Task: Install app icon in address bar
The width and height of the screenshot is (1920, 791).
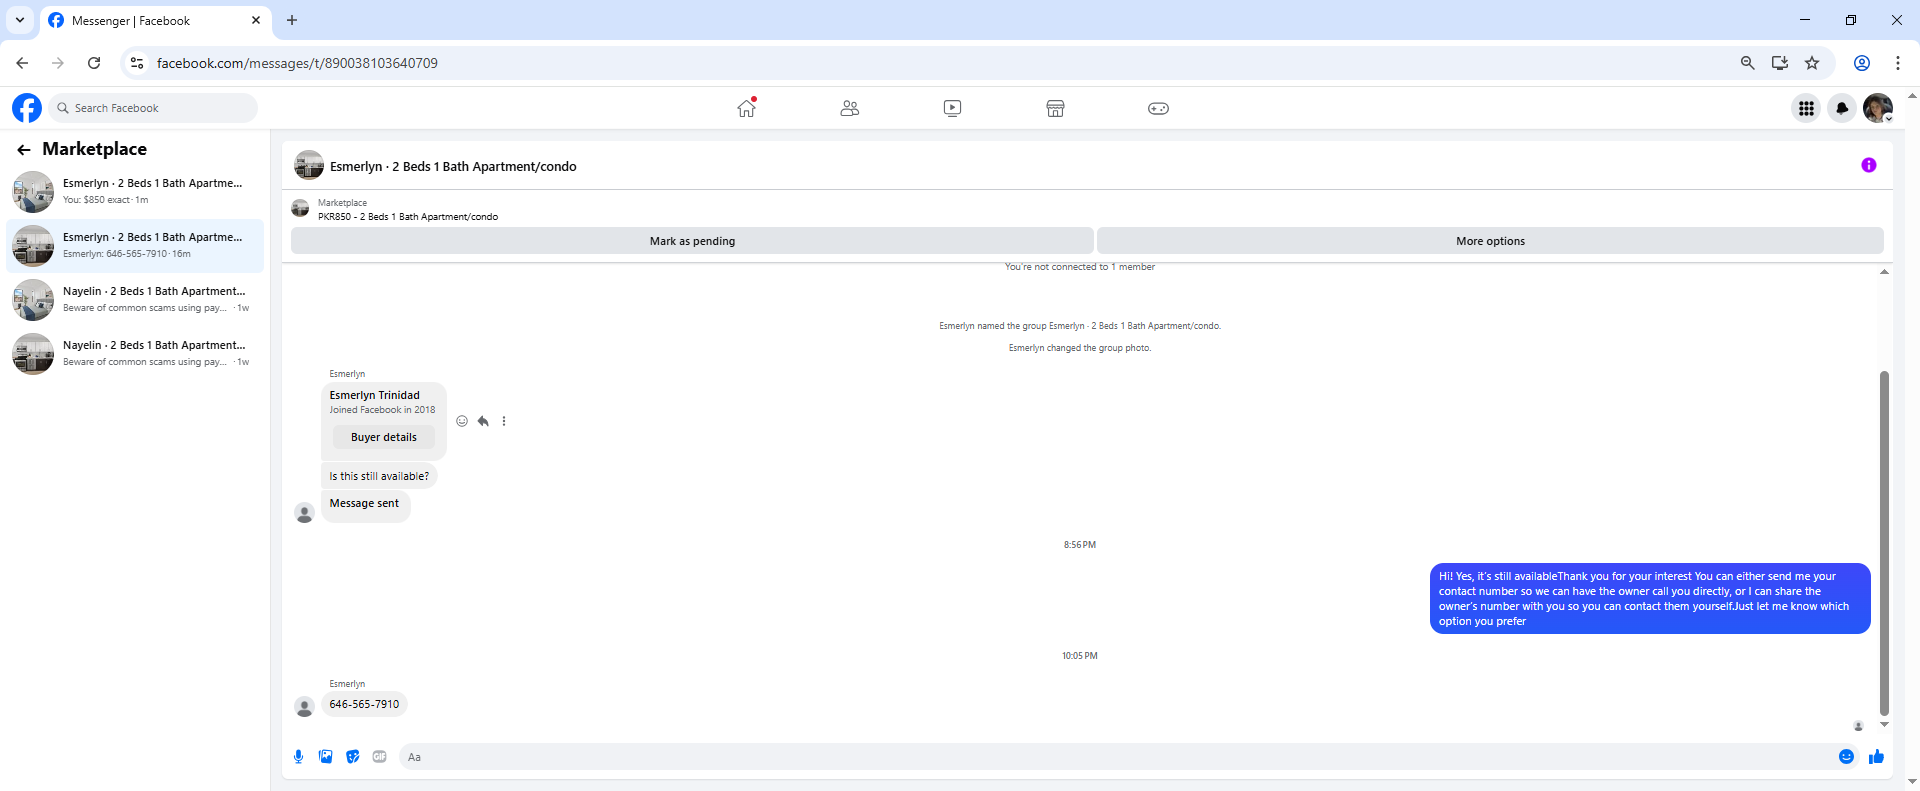Action: tap(1780, 63)
